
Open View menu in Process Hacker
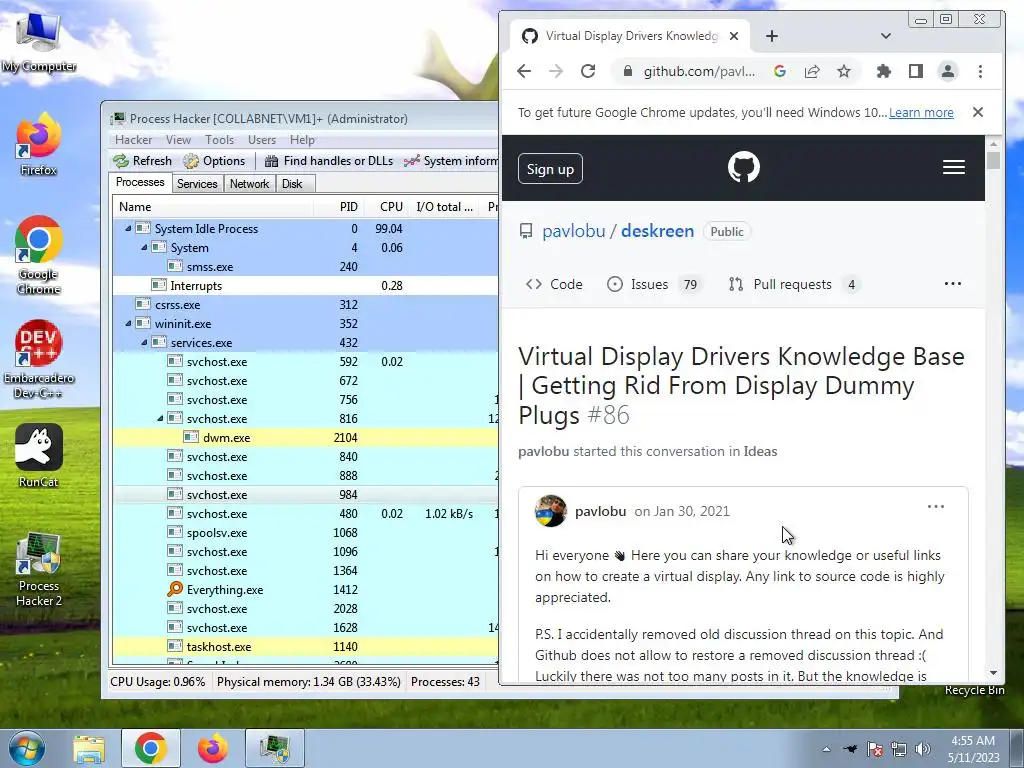click(x=178, y=140)
